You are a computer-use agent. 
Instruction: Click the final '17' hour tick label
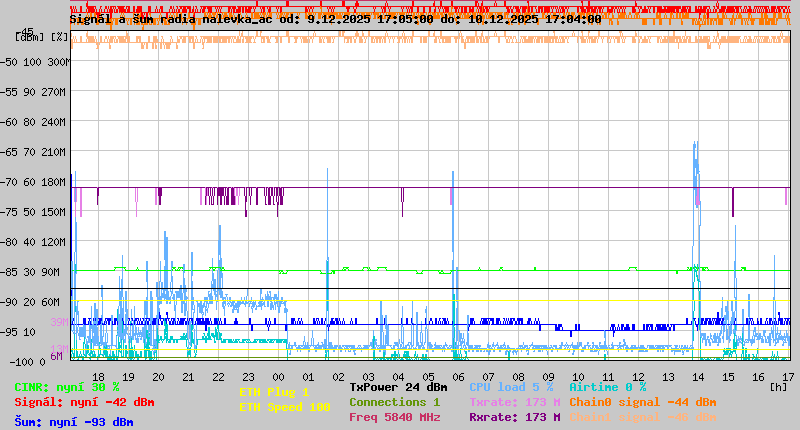(788, 377)
